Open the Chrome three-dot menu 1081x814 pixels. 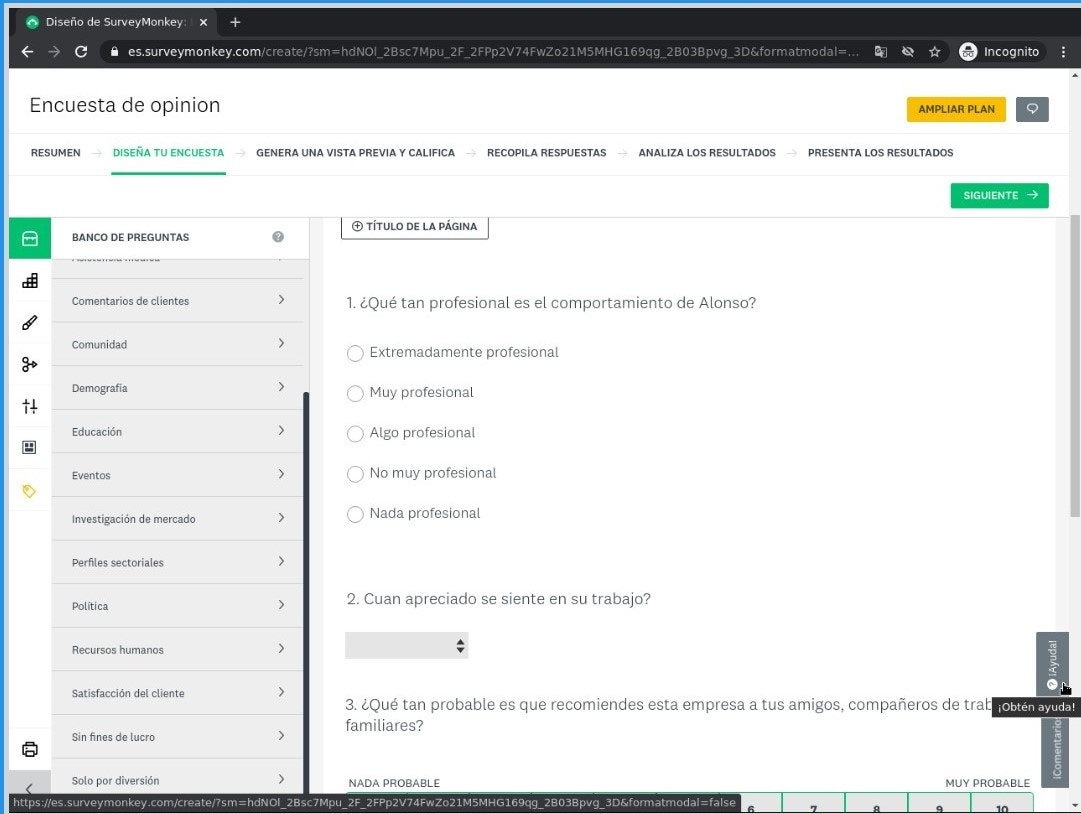pos(1062,52)
